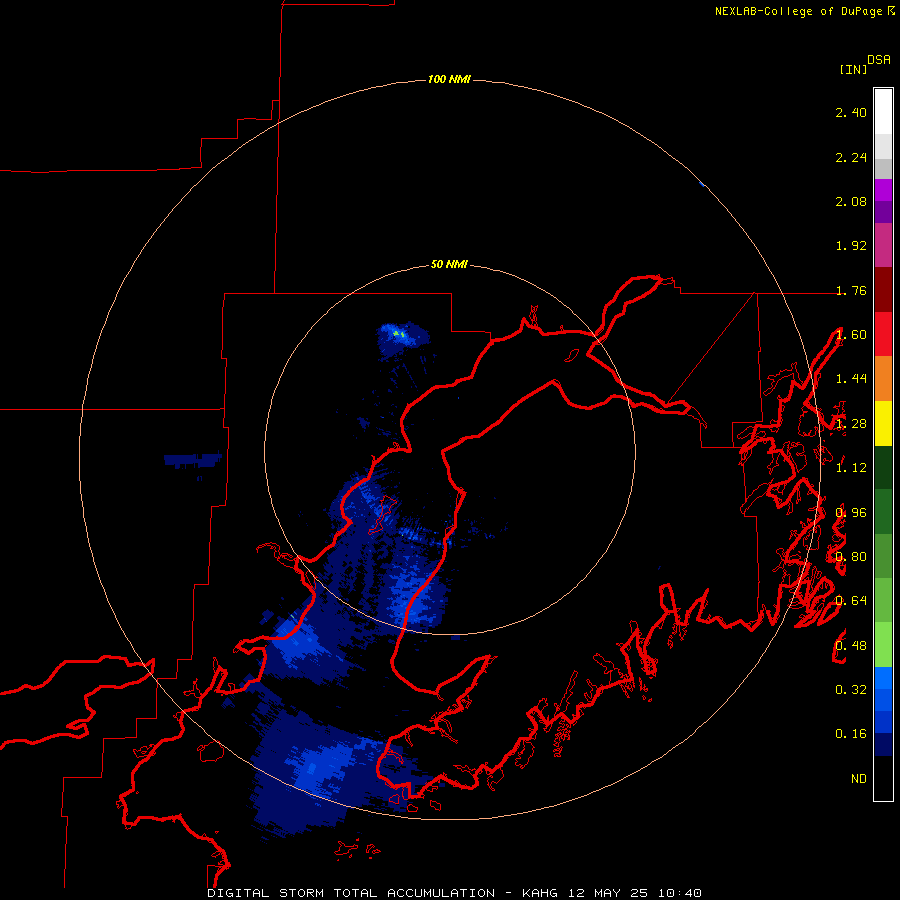The width and height of the screenshot is (900, 900).
Task: Pick the orange legend swatch
Action: click(x=883, y=378)
